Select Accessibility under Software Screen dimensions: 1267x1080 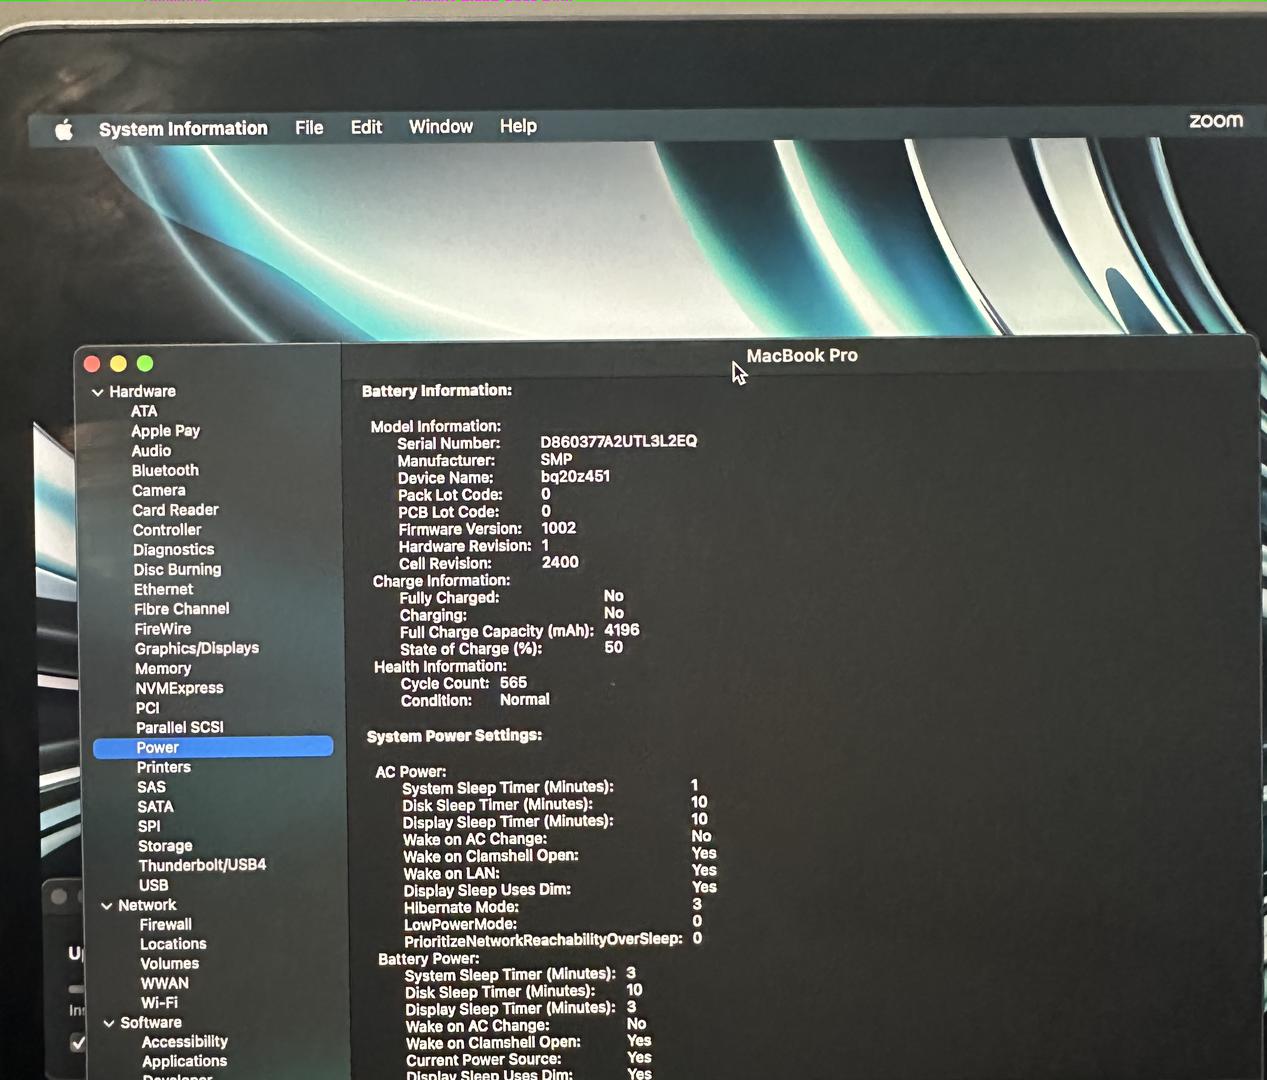coord(185,1042)
